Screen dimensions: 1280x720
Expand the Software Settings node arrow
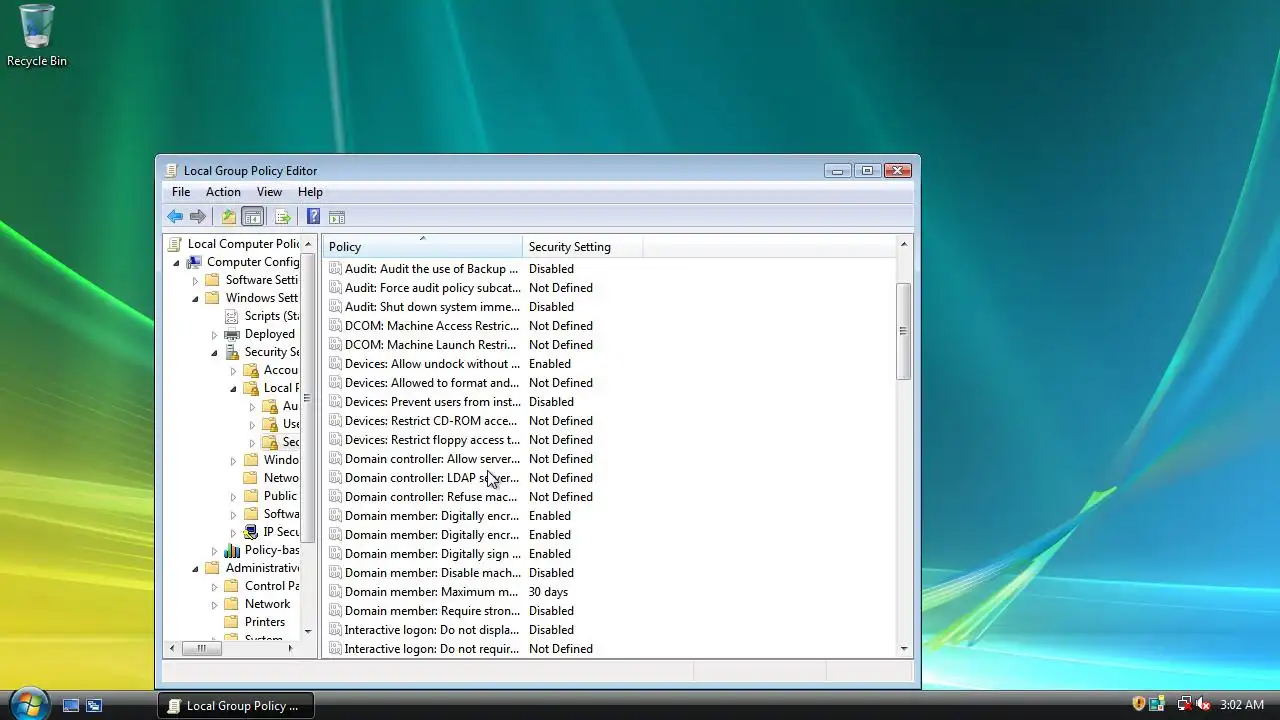(196, 280)
